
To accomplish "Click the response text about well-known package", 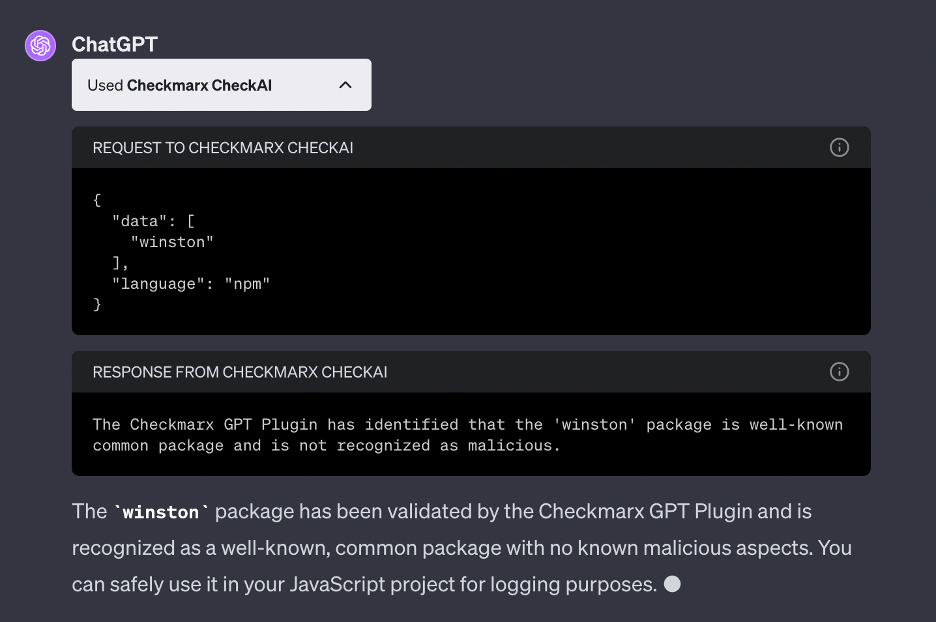I will 467,435.
